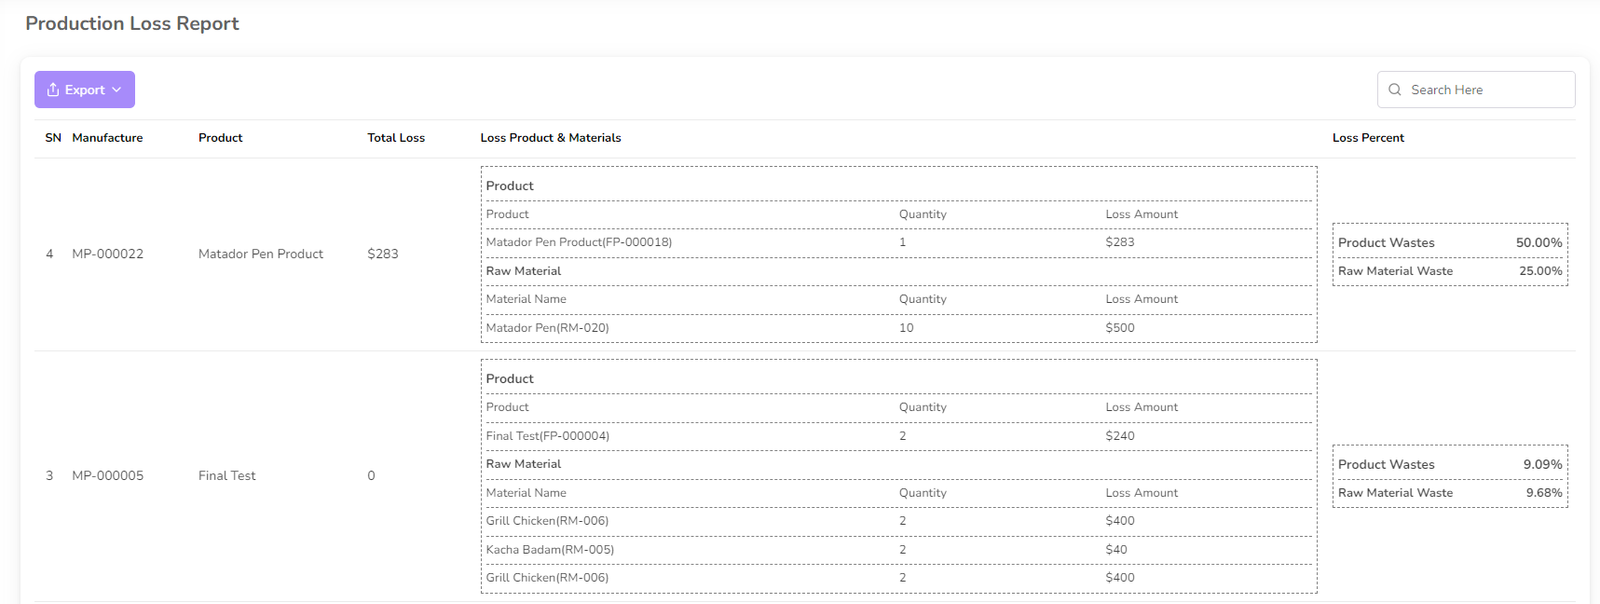Click the $283 total loss value

(383, 254)
